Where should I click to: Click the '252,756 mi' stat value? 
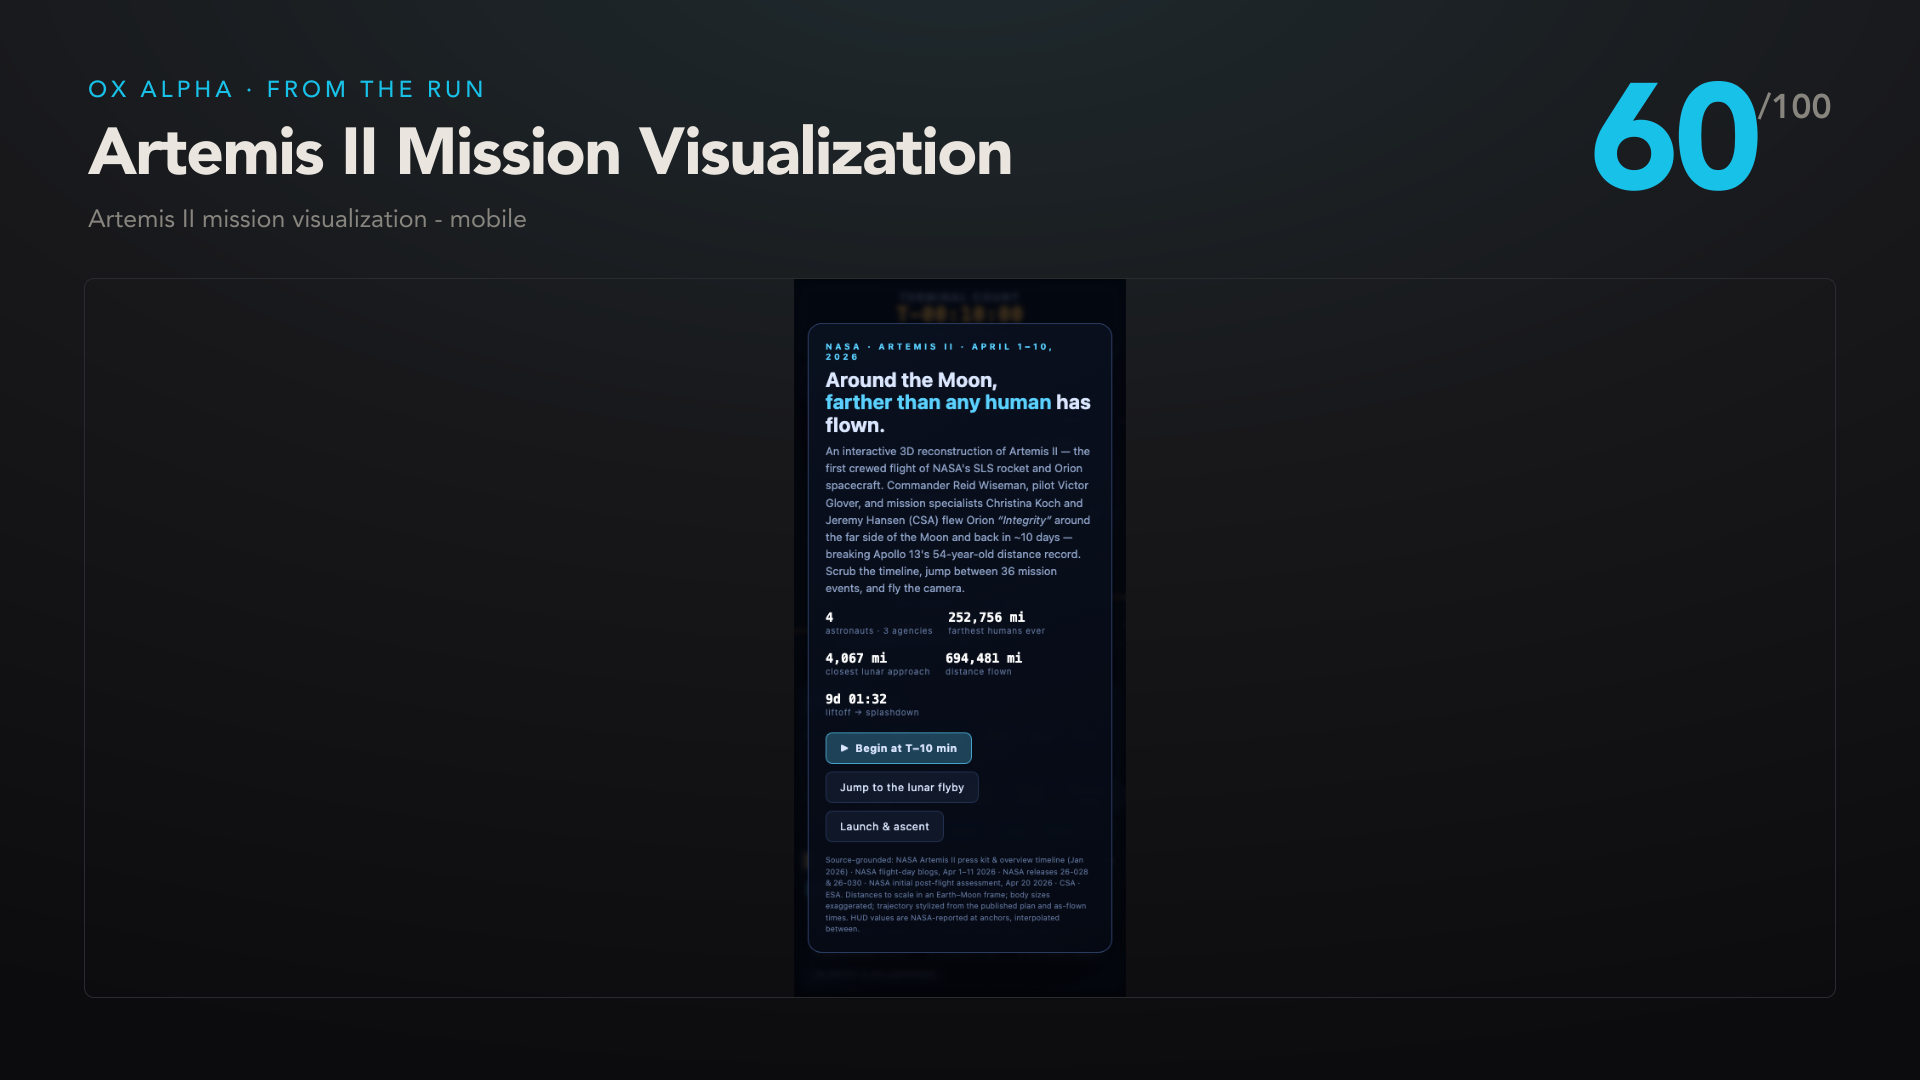[x=986, y=617]
